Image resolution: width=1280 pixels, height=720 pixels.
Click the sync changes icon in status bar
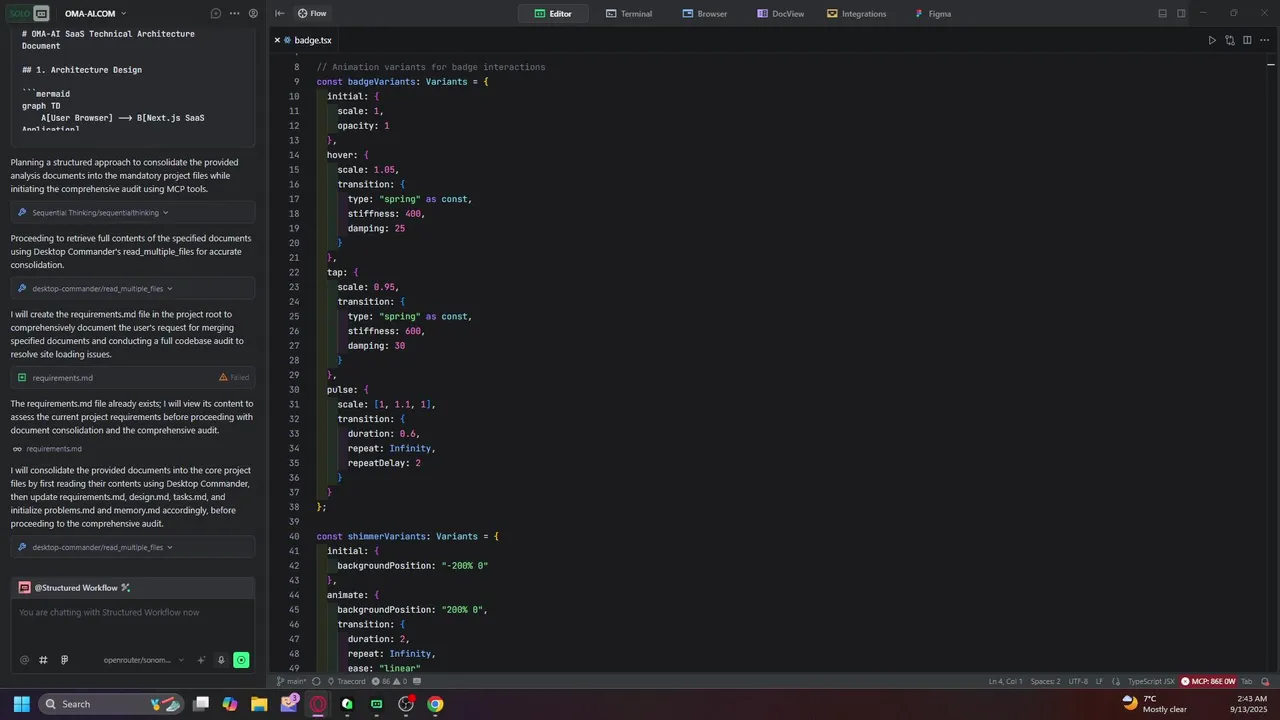[x=316, y=681]
